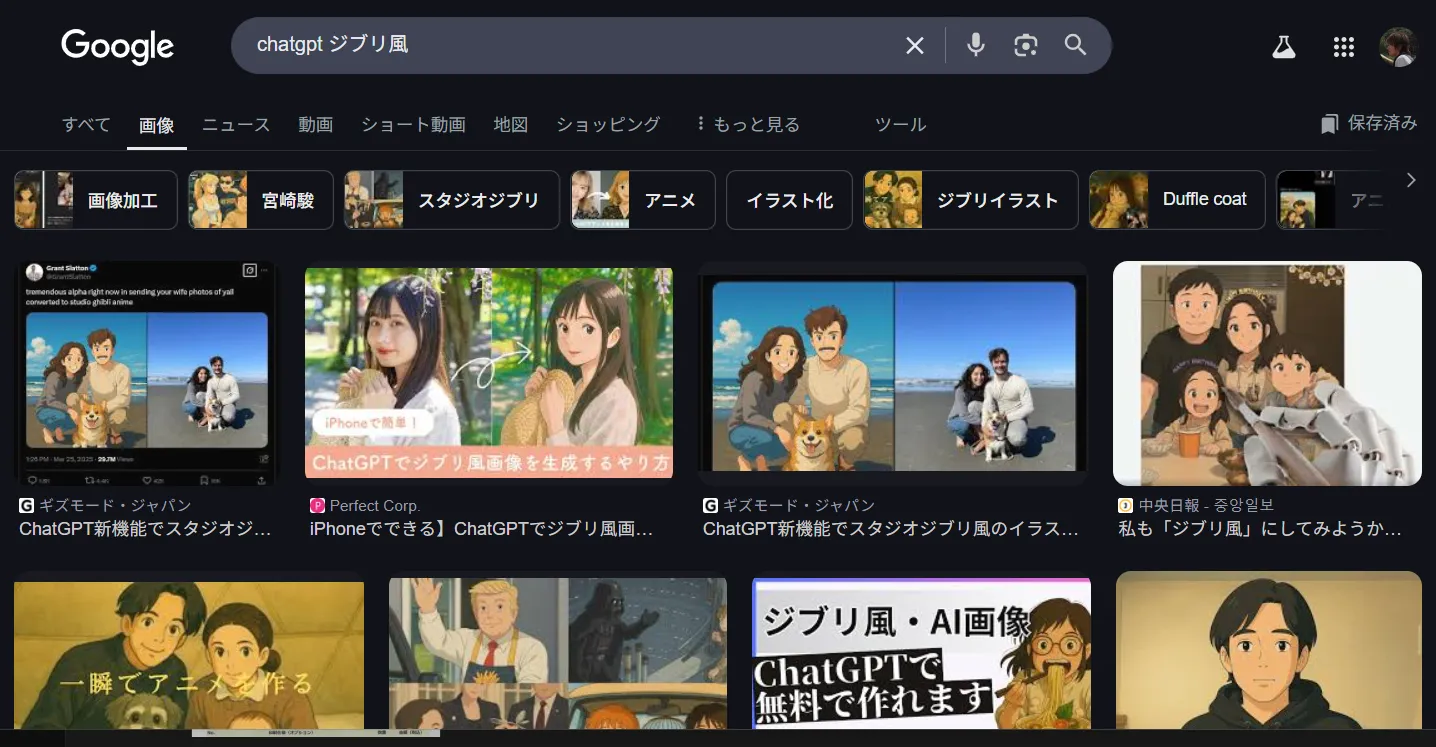Select the Duffle coat filter chip
This screenshot has width=1436, height=747.
tap(1177, 200)
